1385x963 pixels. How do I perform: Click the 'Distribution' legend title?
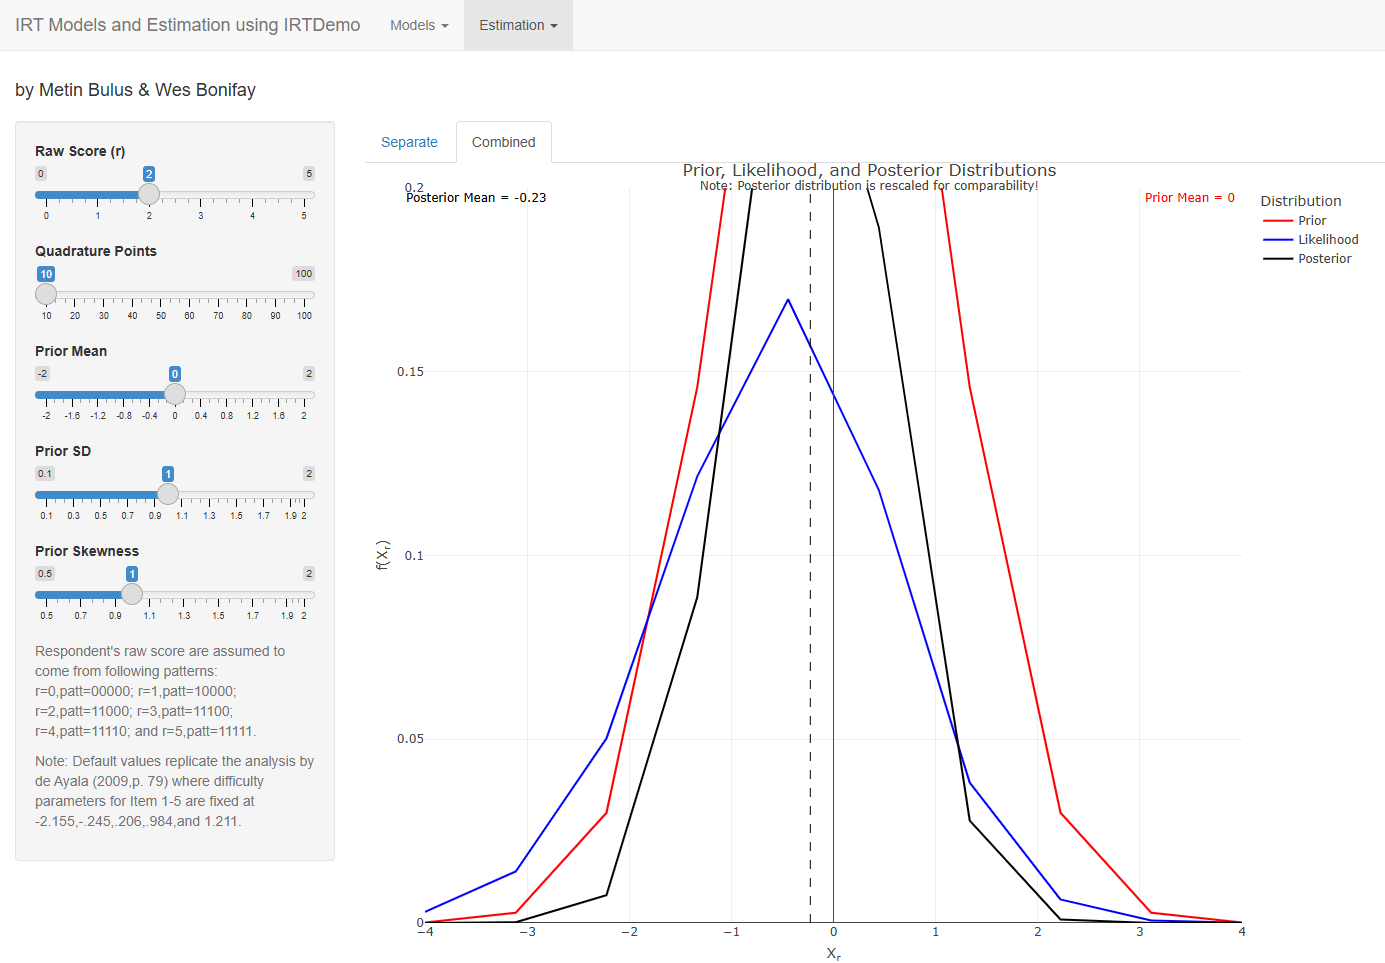click(x=1301, y=201)
